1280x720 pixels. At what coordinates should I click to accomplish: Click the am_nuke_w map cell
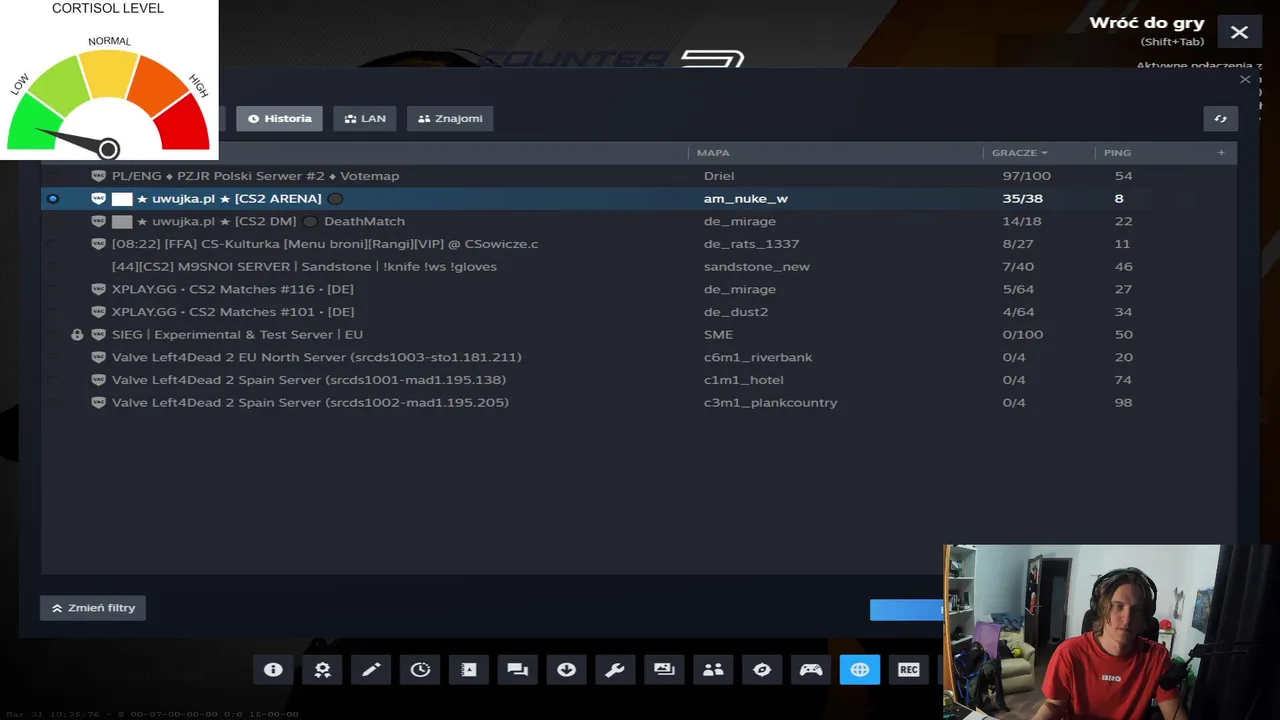[746, 199]
